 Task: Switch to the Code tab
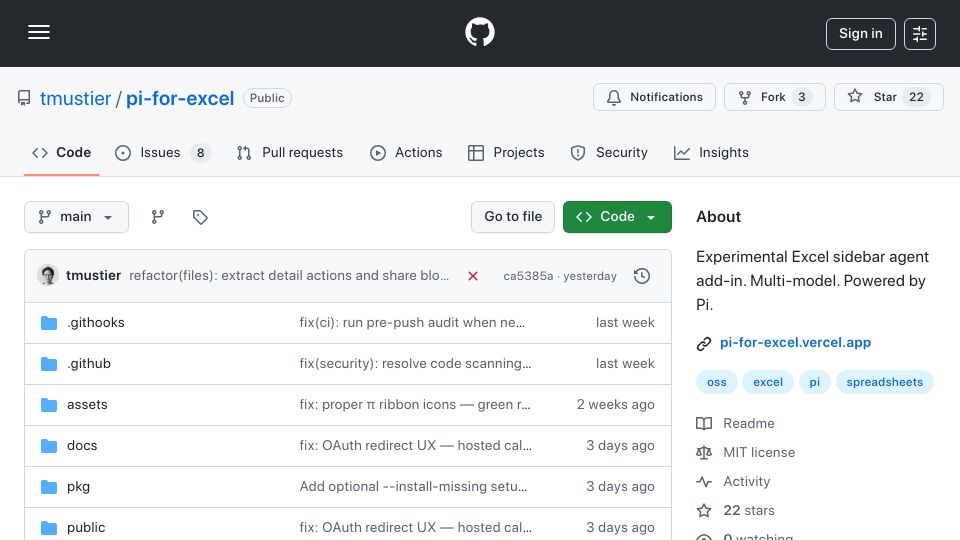[x=61, y=152]
